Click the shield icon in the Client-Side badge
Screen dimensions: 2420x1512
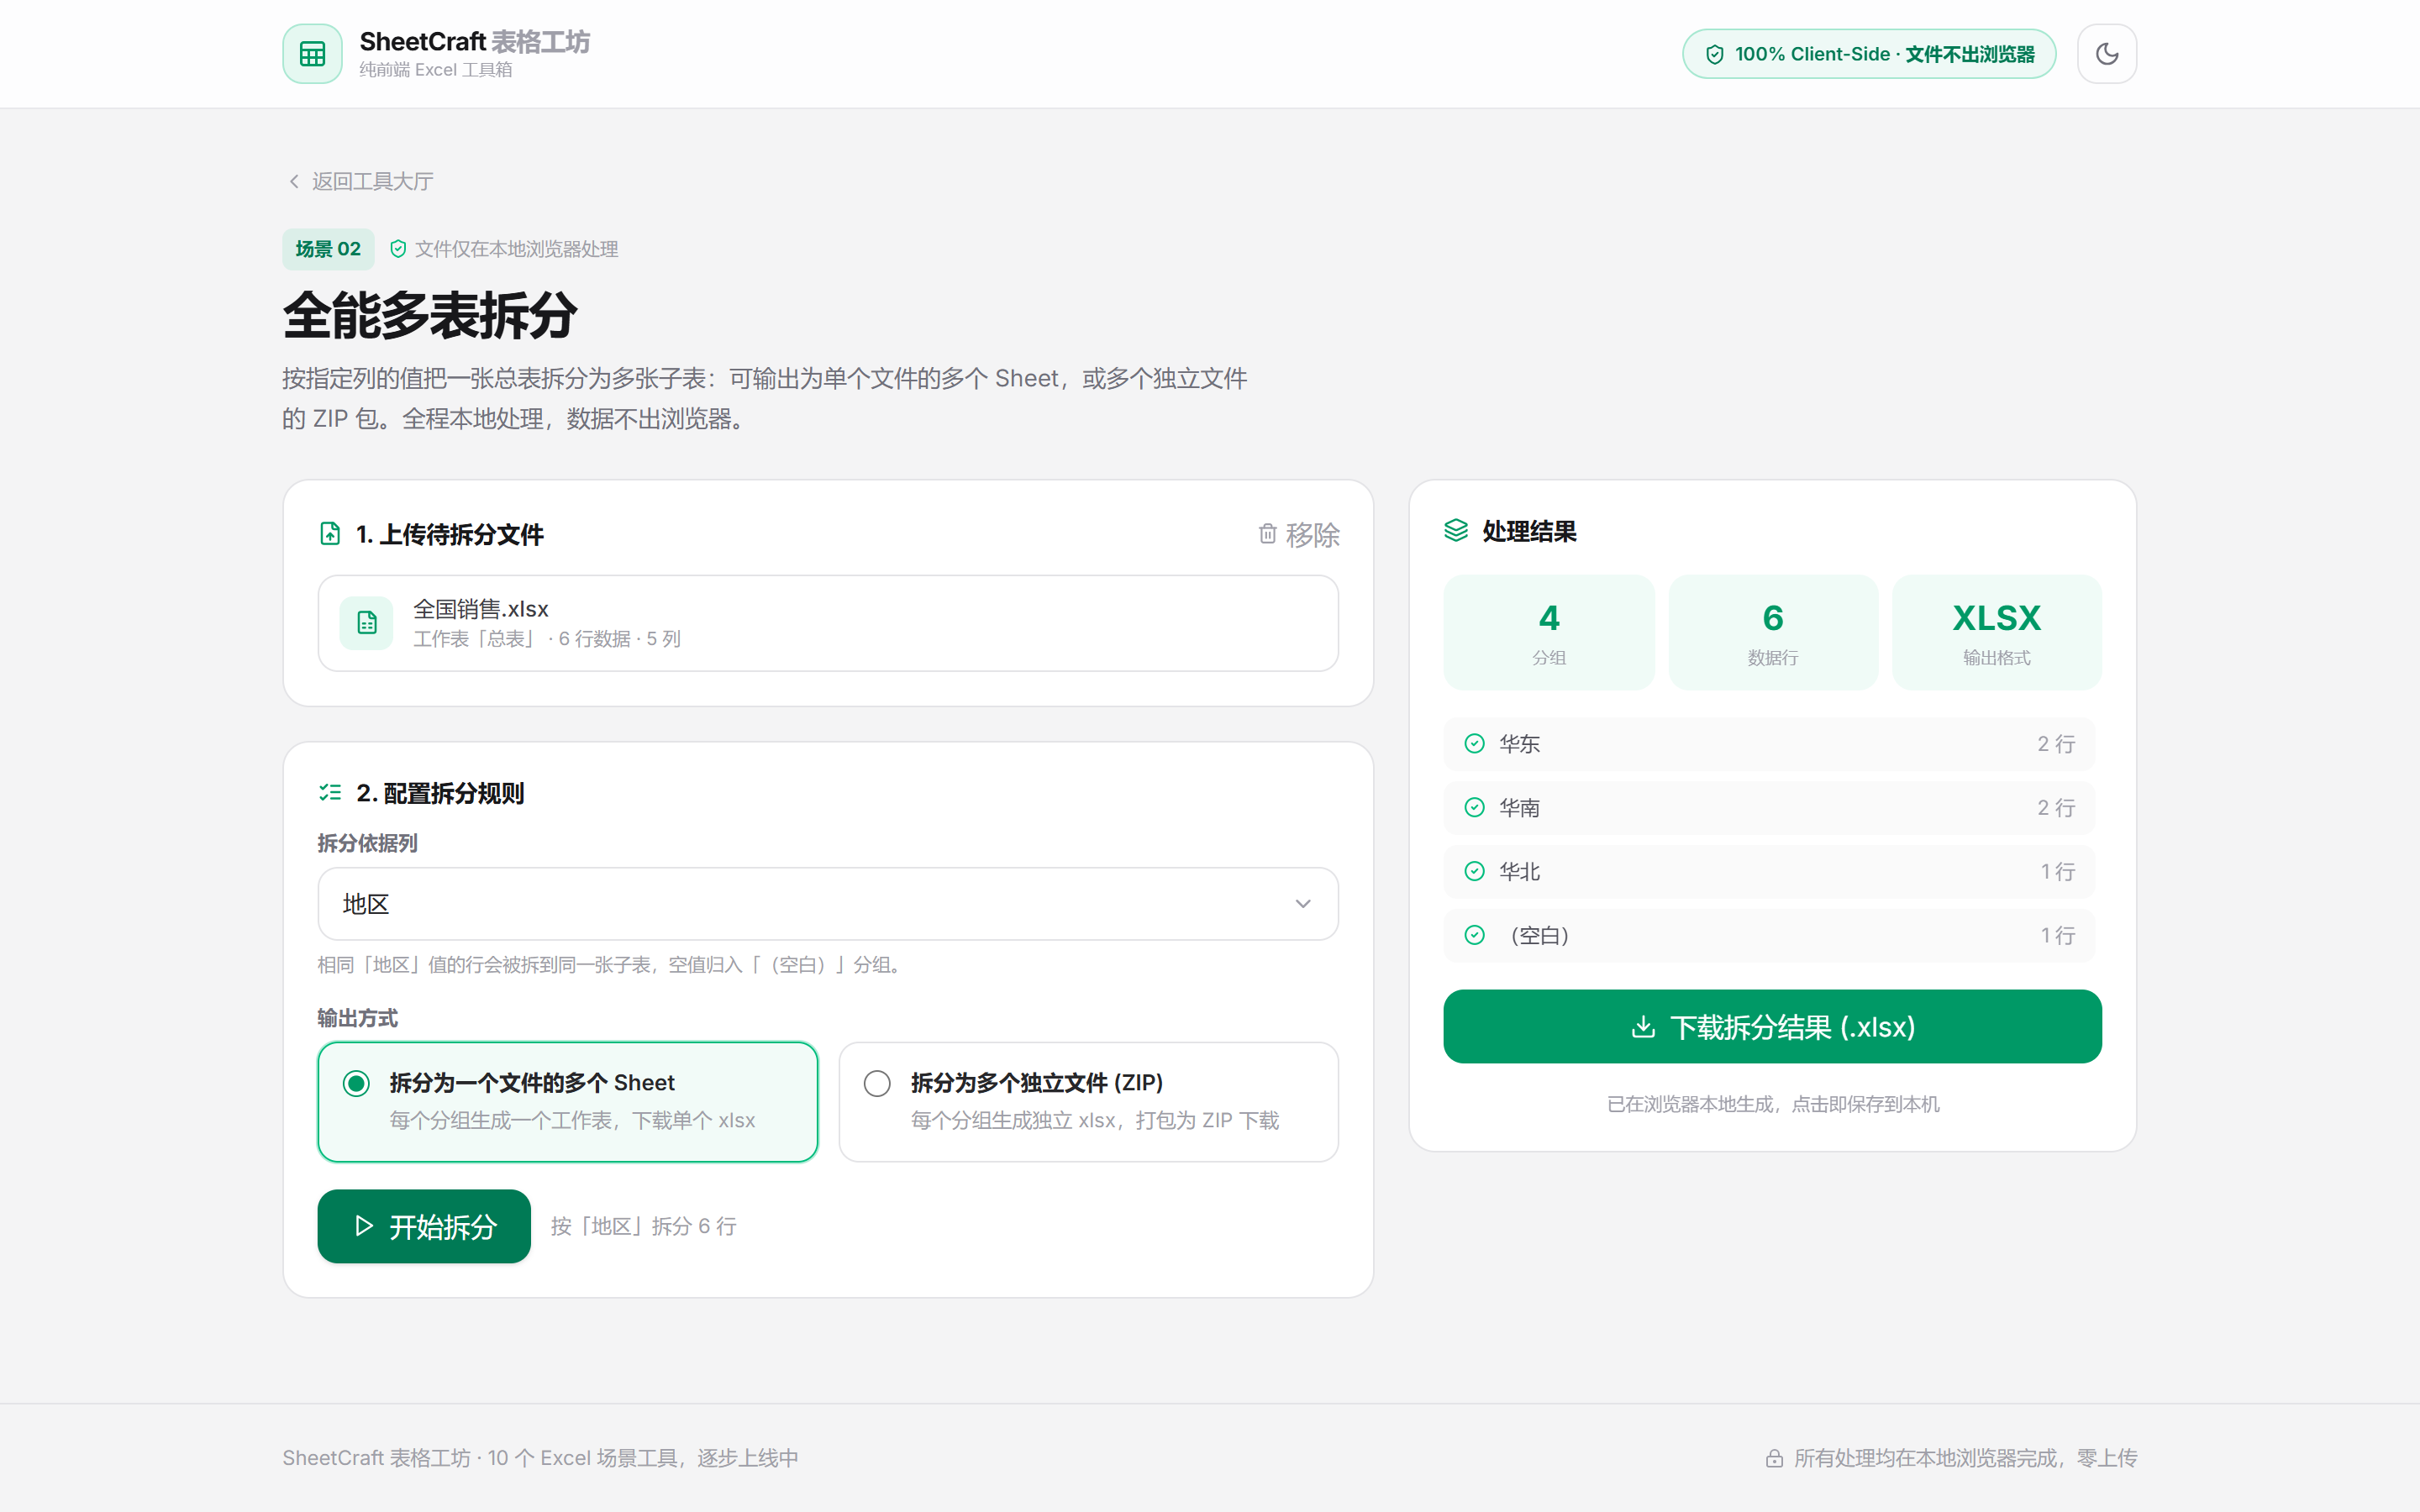(x=1714, y=54)
